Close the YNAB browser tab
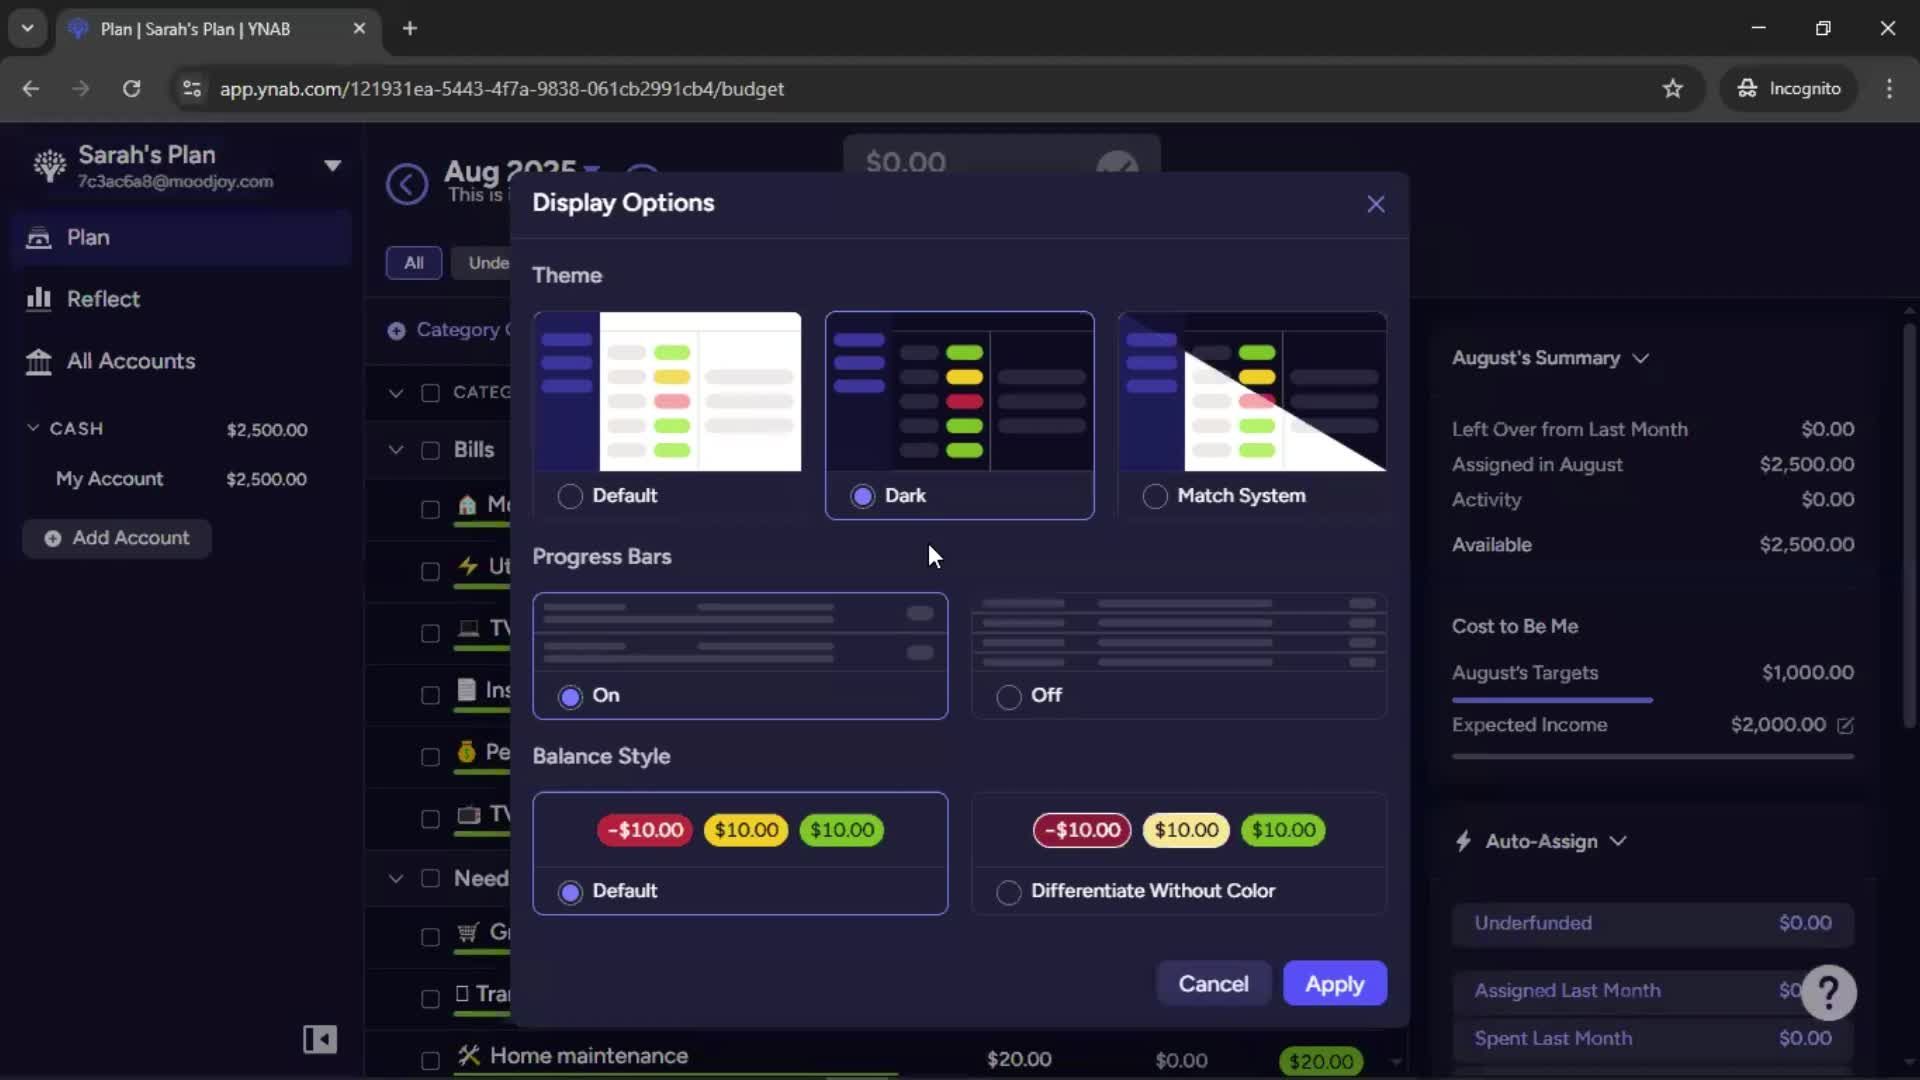The image size is (1920, 1080). (x=359, y=29)
